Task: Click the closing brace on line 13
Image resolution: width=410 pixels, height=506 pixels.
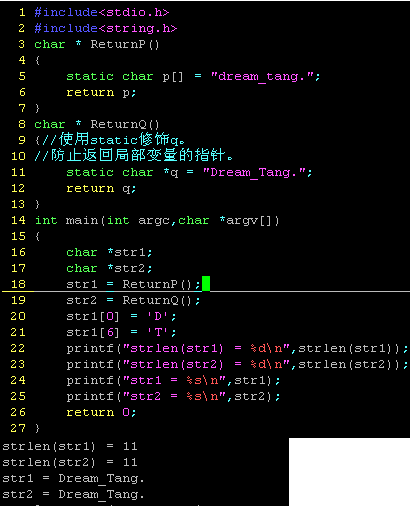Action: click(37, 204)
